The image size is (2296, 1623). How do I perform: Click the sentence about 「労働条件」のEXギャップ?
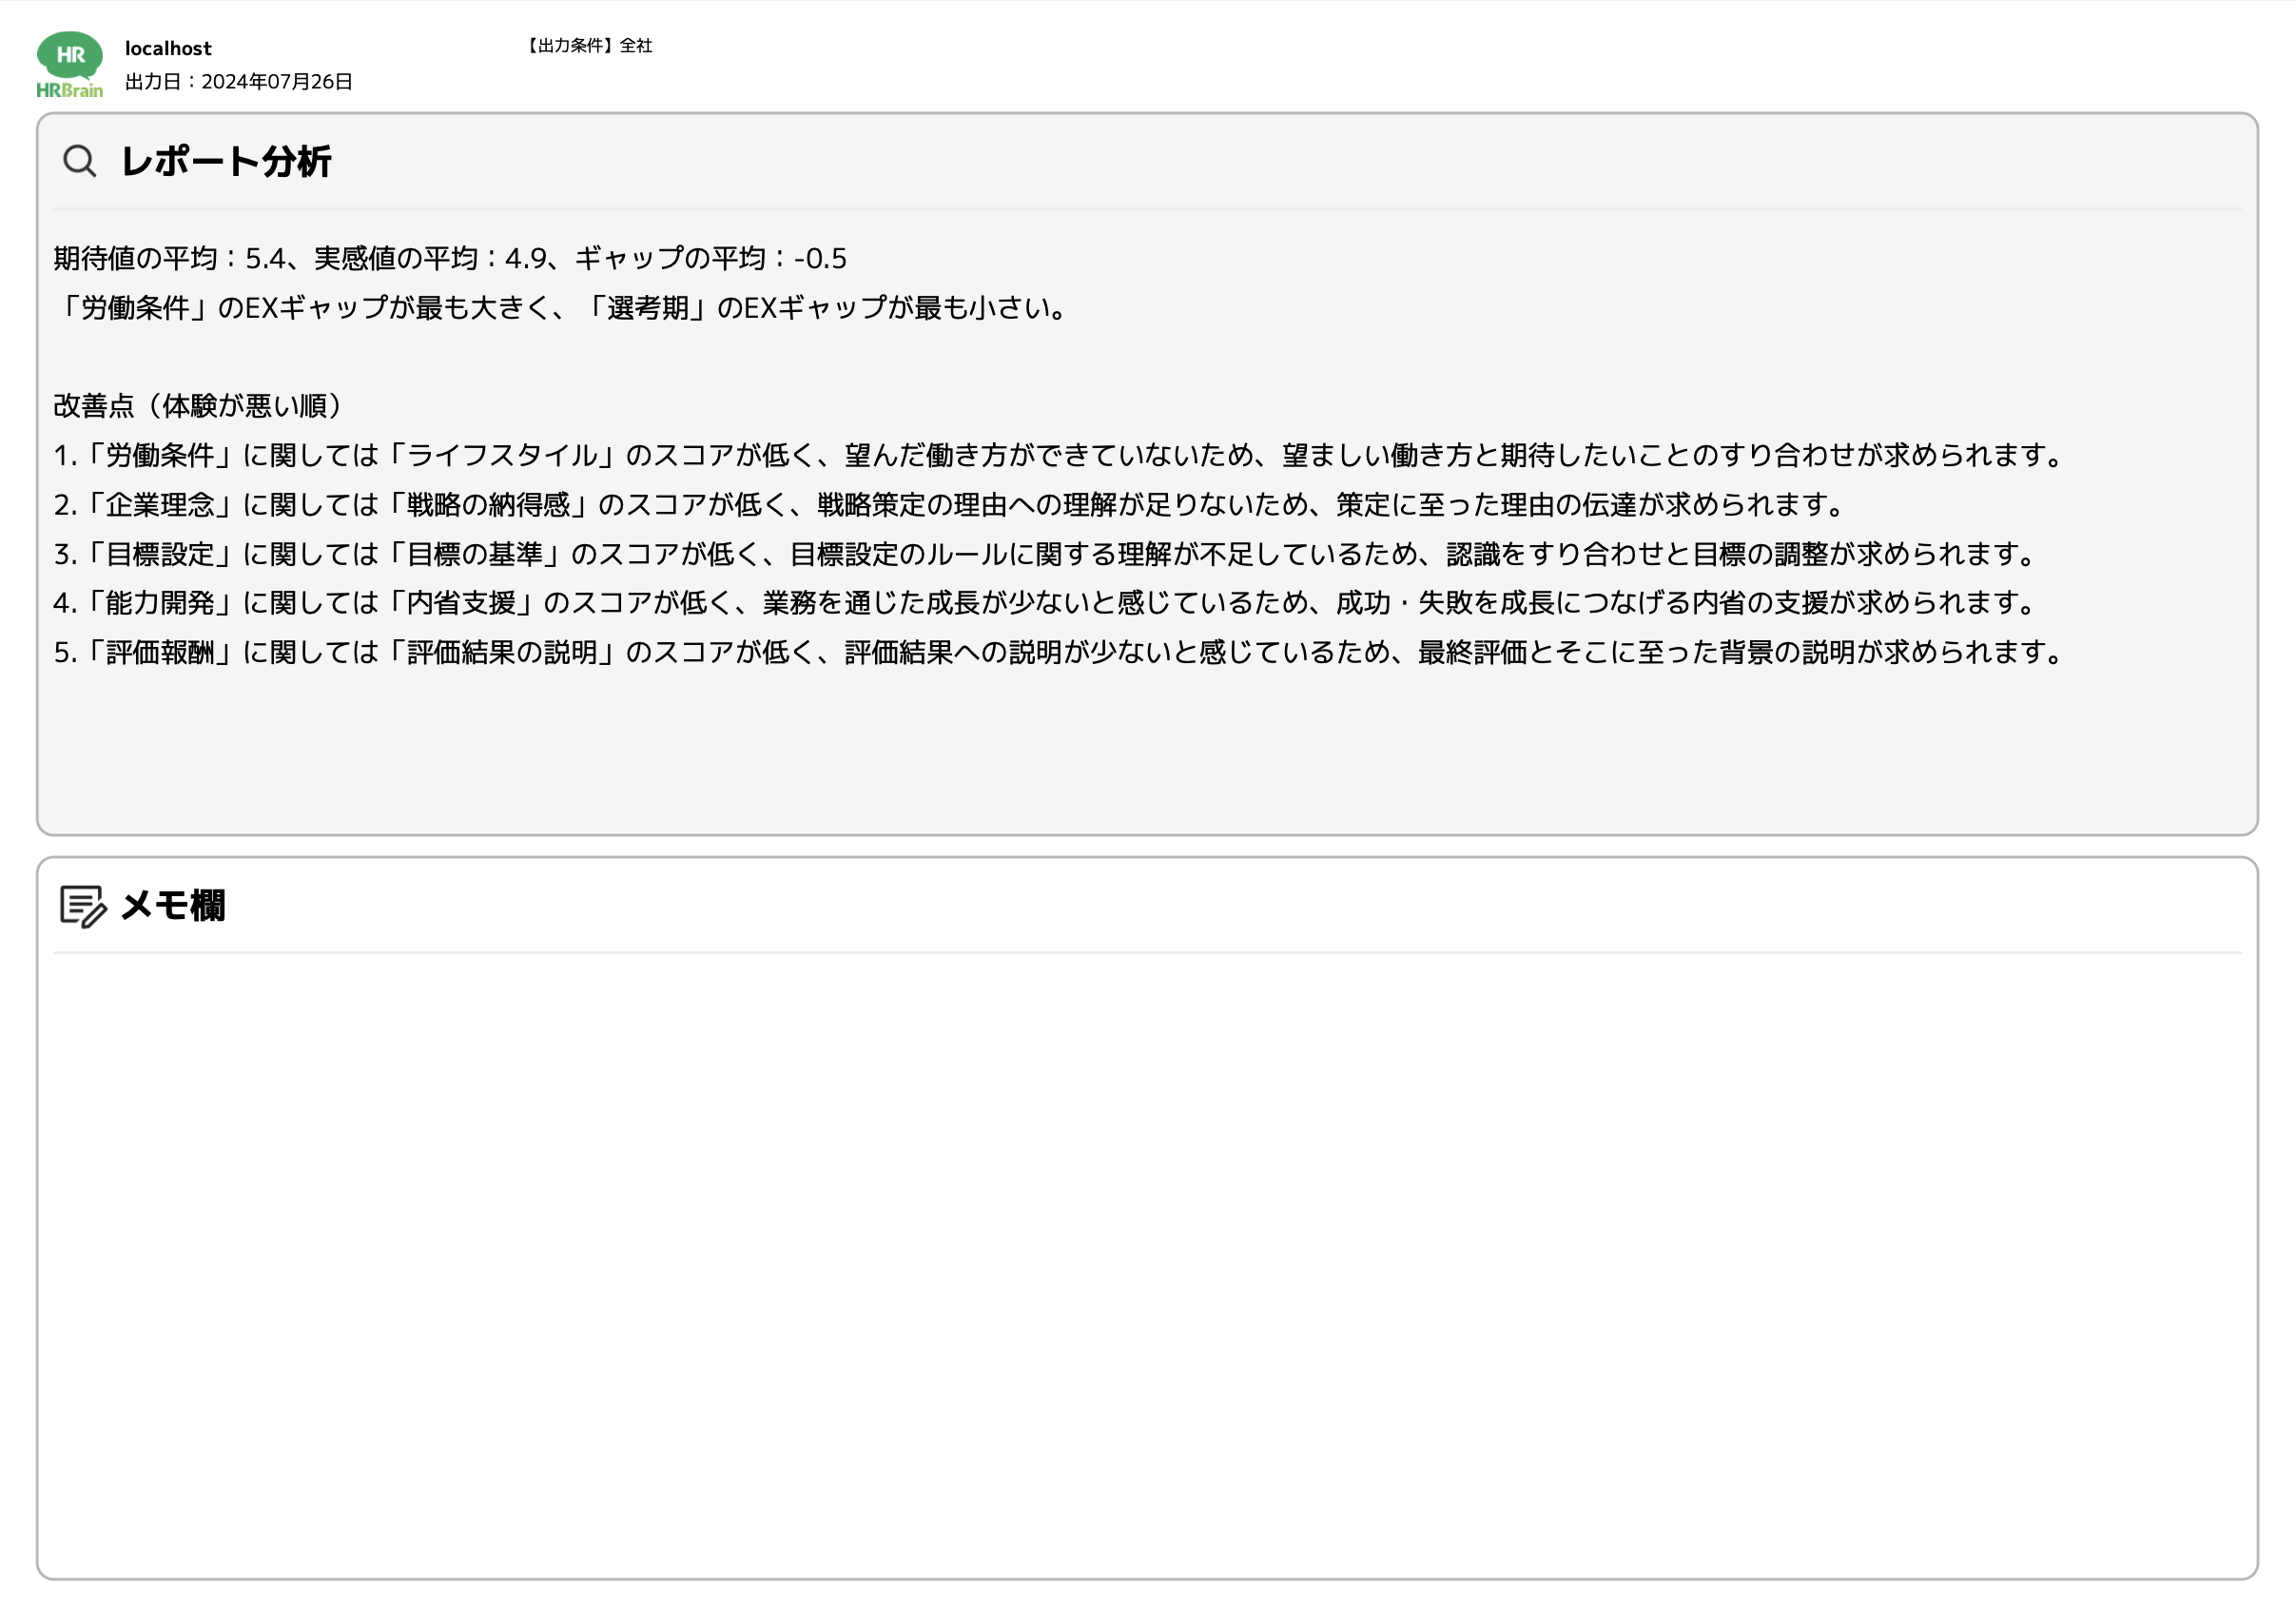(560, 308)
